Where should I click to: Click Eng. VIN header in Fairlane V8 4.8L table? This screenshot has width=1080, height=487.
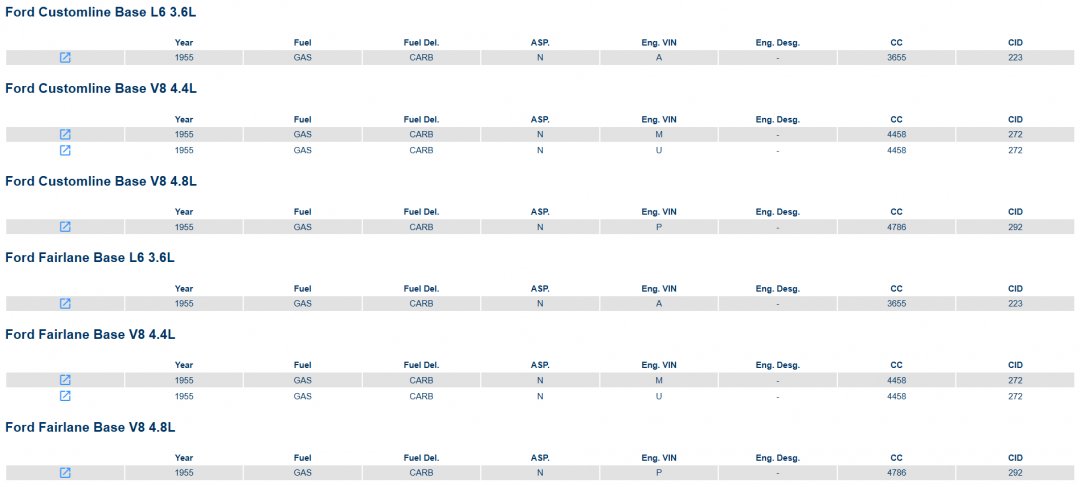pyautogui.click(x=659, y=457)
